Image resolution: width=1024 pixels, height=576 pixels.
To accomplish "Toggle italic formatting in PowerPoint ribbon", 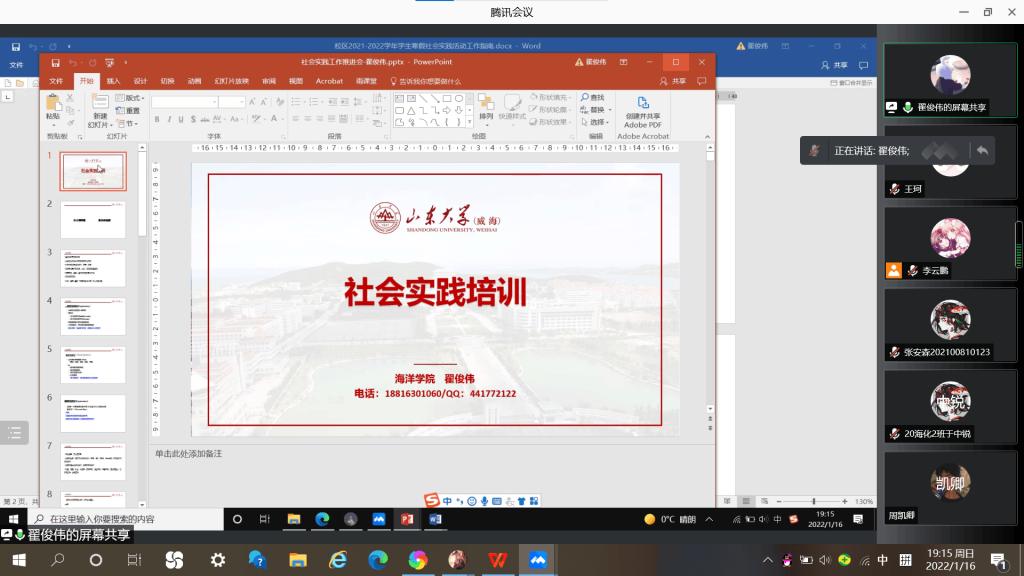I will [x=169, y=120].
